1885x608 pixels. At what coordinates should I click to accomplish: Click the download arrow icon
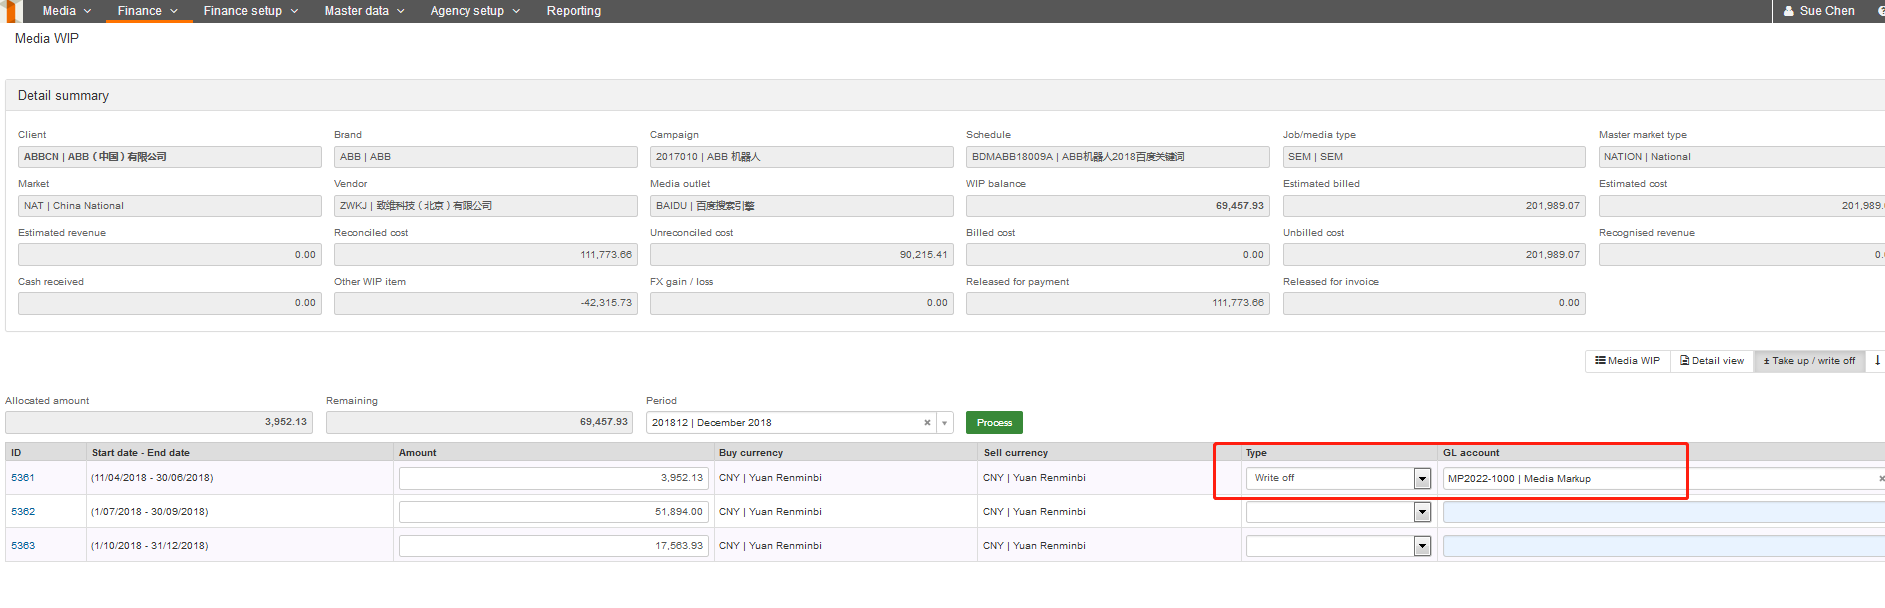(x=1877, y=361)
